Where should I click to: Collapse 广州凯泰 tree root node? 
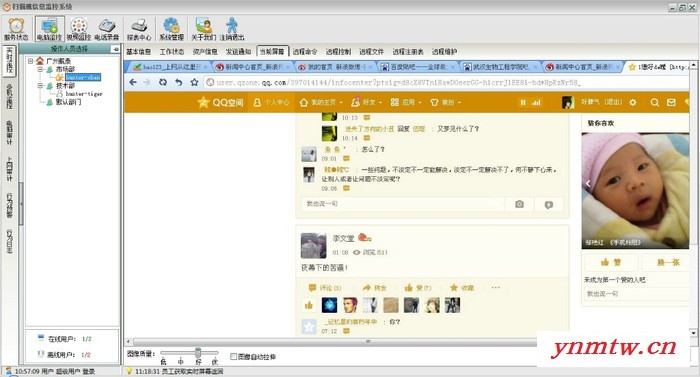[30, 61]
